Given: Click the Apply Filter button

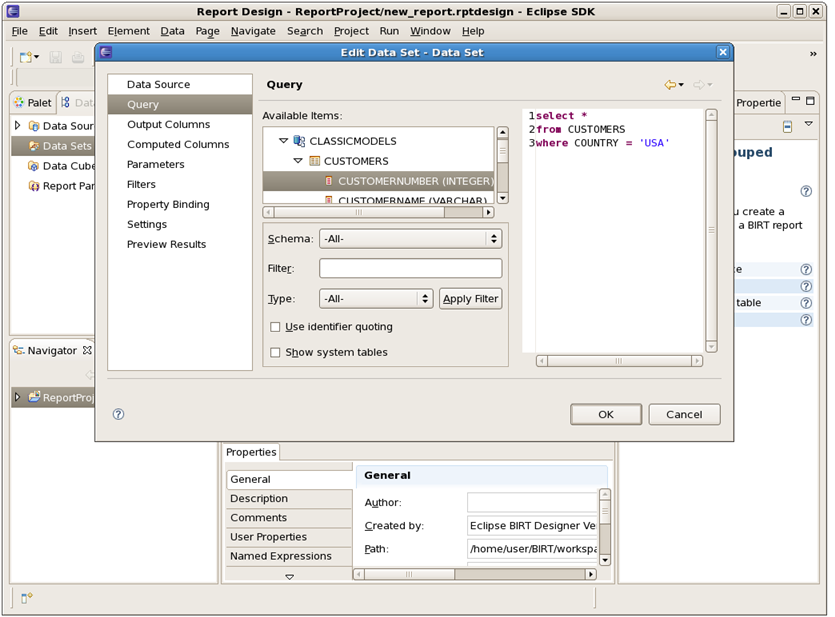Looking at the screenshot, I should pyautogui.click(x=471, y=299).
